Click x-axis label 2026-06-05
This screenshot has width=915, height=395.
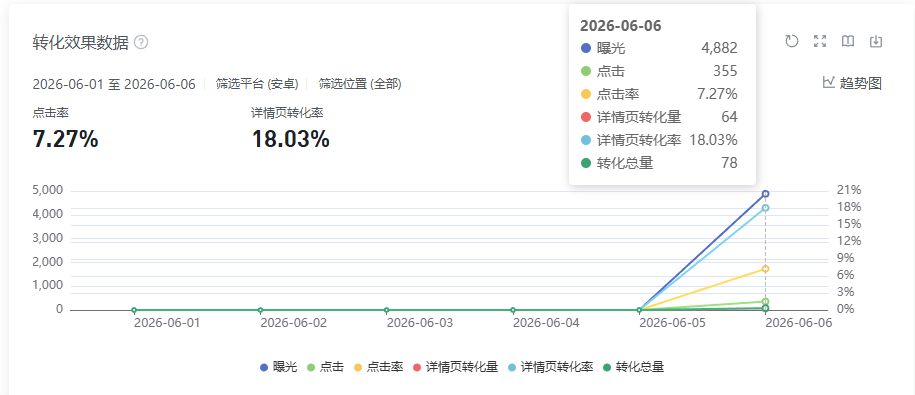[x=672, y=323]
